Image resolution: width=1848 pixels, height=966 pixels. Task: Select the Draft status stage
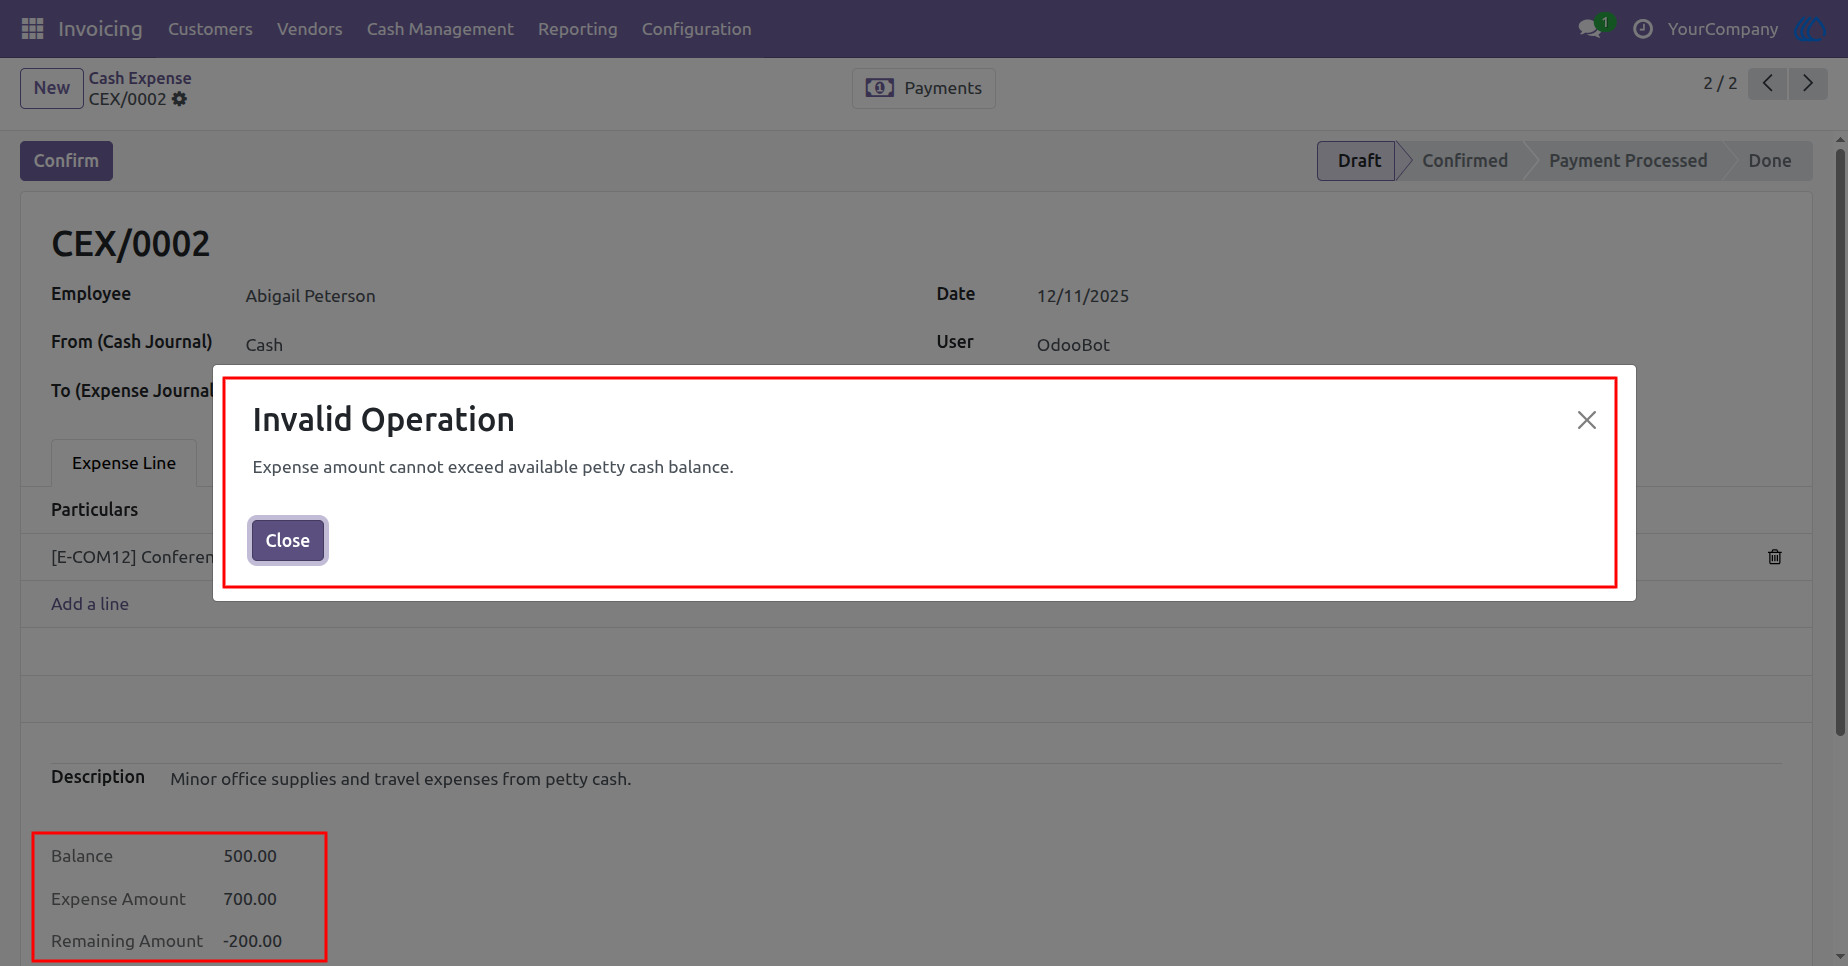(x=1357, y=161)
